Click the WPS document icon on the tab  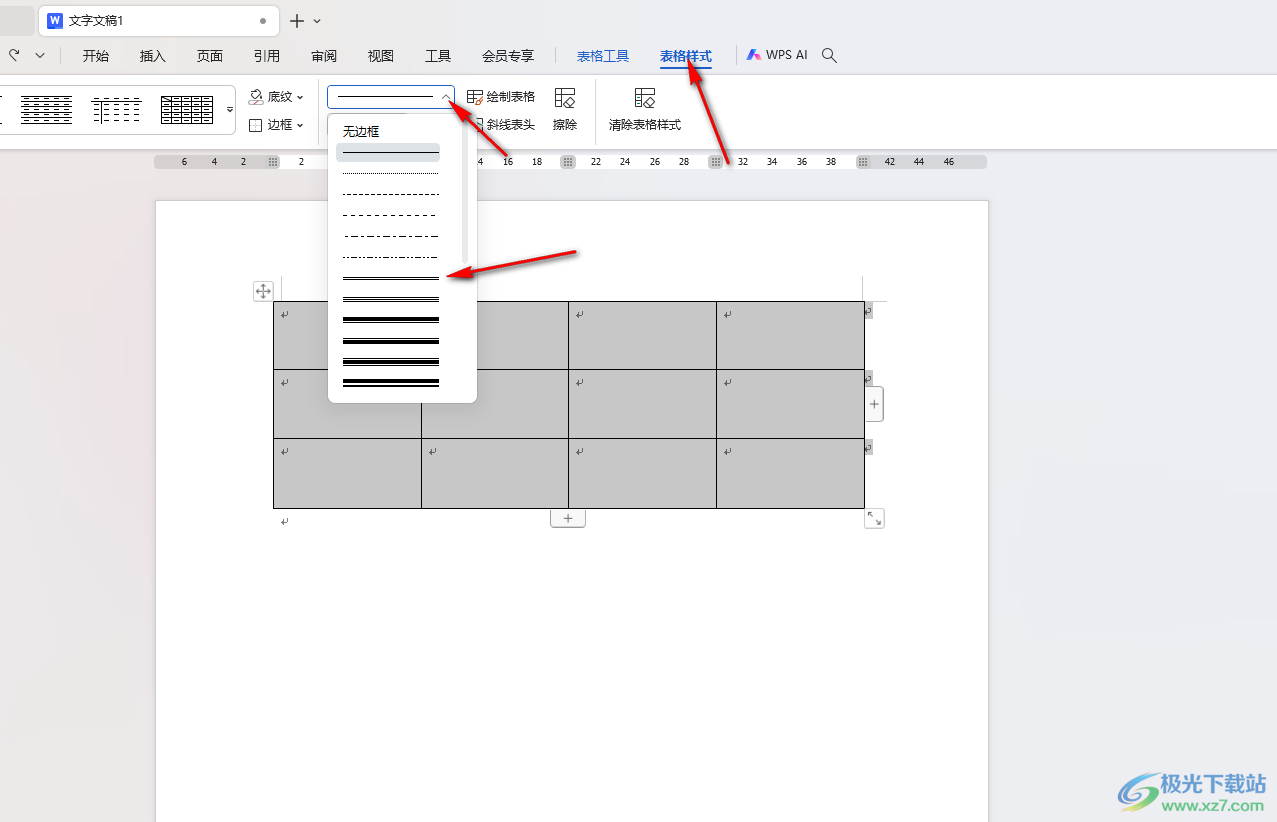(x=55, y=20)
